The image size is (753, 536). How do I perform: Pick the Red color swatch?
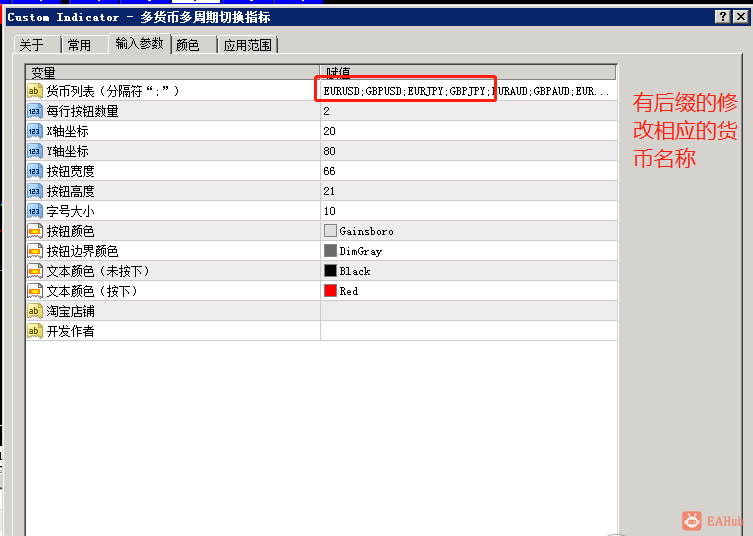coord(330,291)
